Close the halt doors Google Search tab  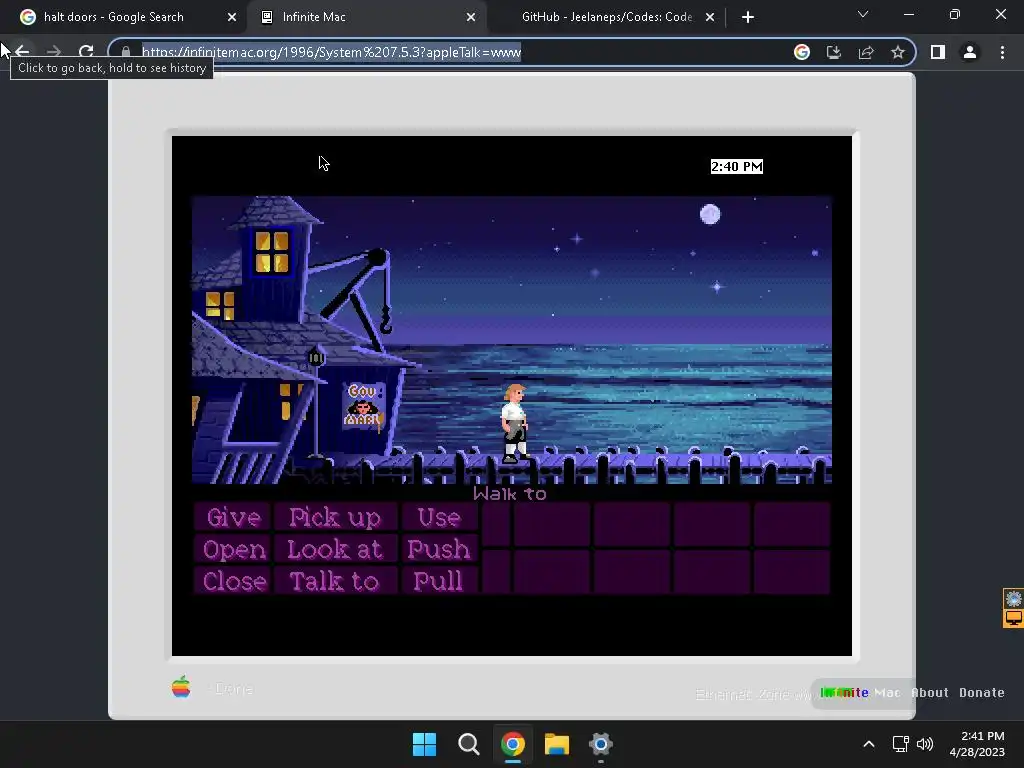tap(232, 17)
